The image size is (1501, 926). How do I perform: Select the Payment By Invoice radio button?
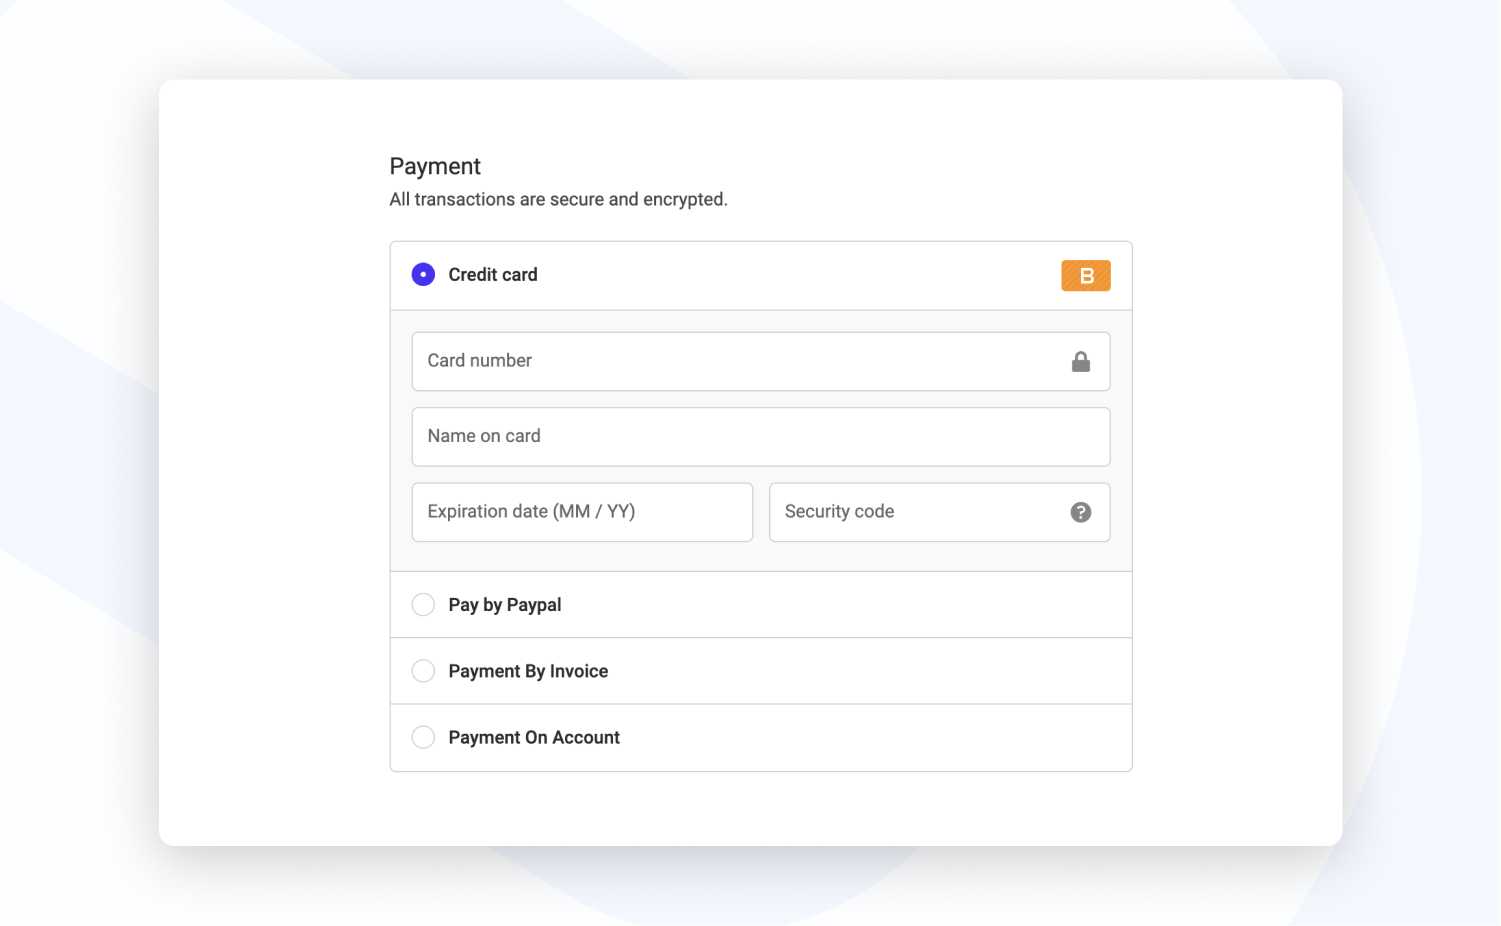pos(423,671)
